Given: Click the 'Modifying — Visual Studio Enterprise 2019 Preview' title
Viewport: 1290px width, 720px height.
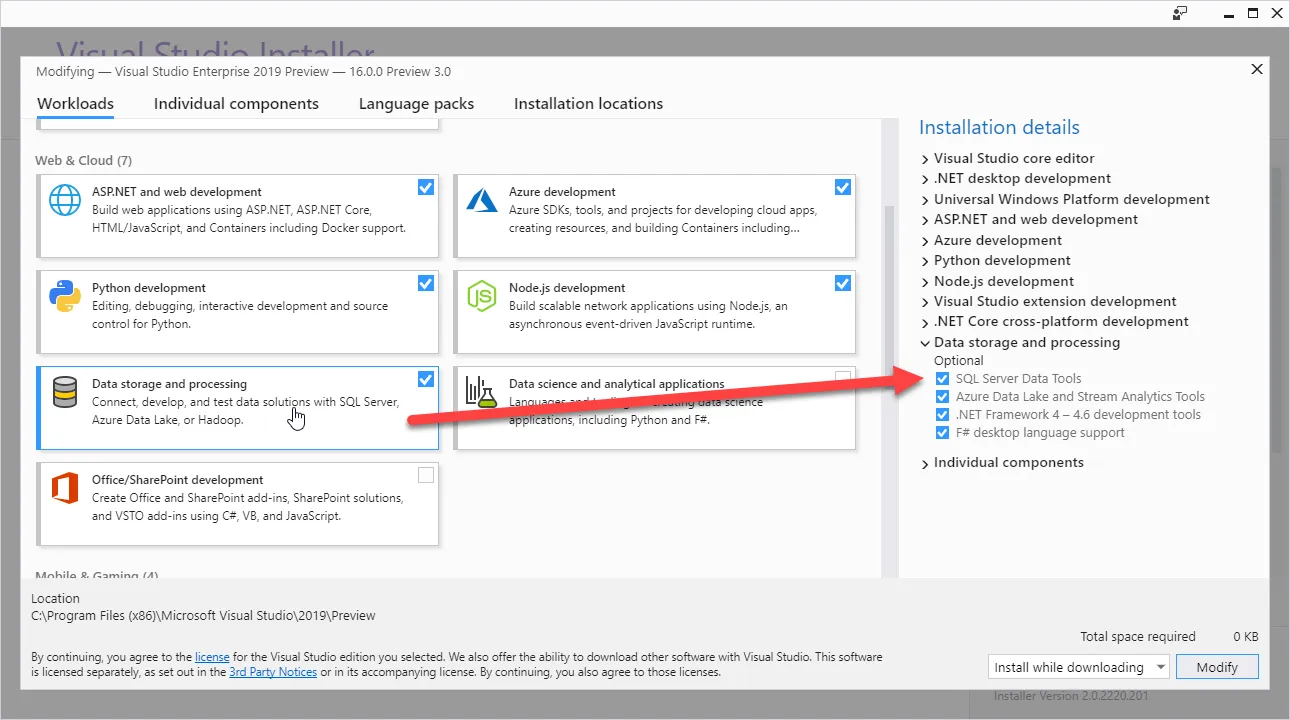Looking at the screenshot, I should point(243,72).
